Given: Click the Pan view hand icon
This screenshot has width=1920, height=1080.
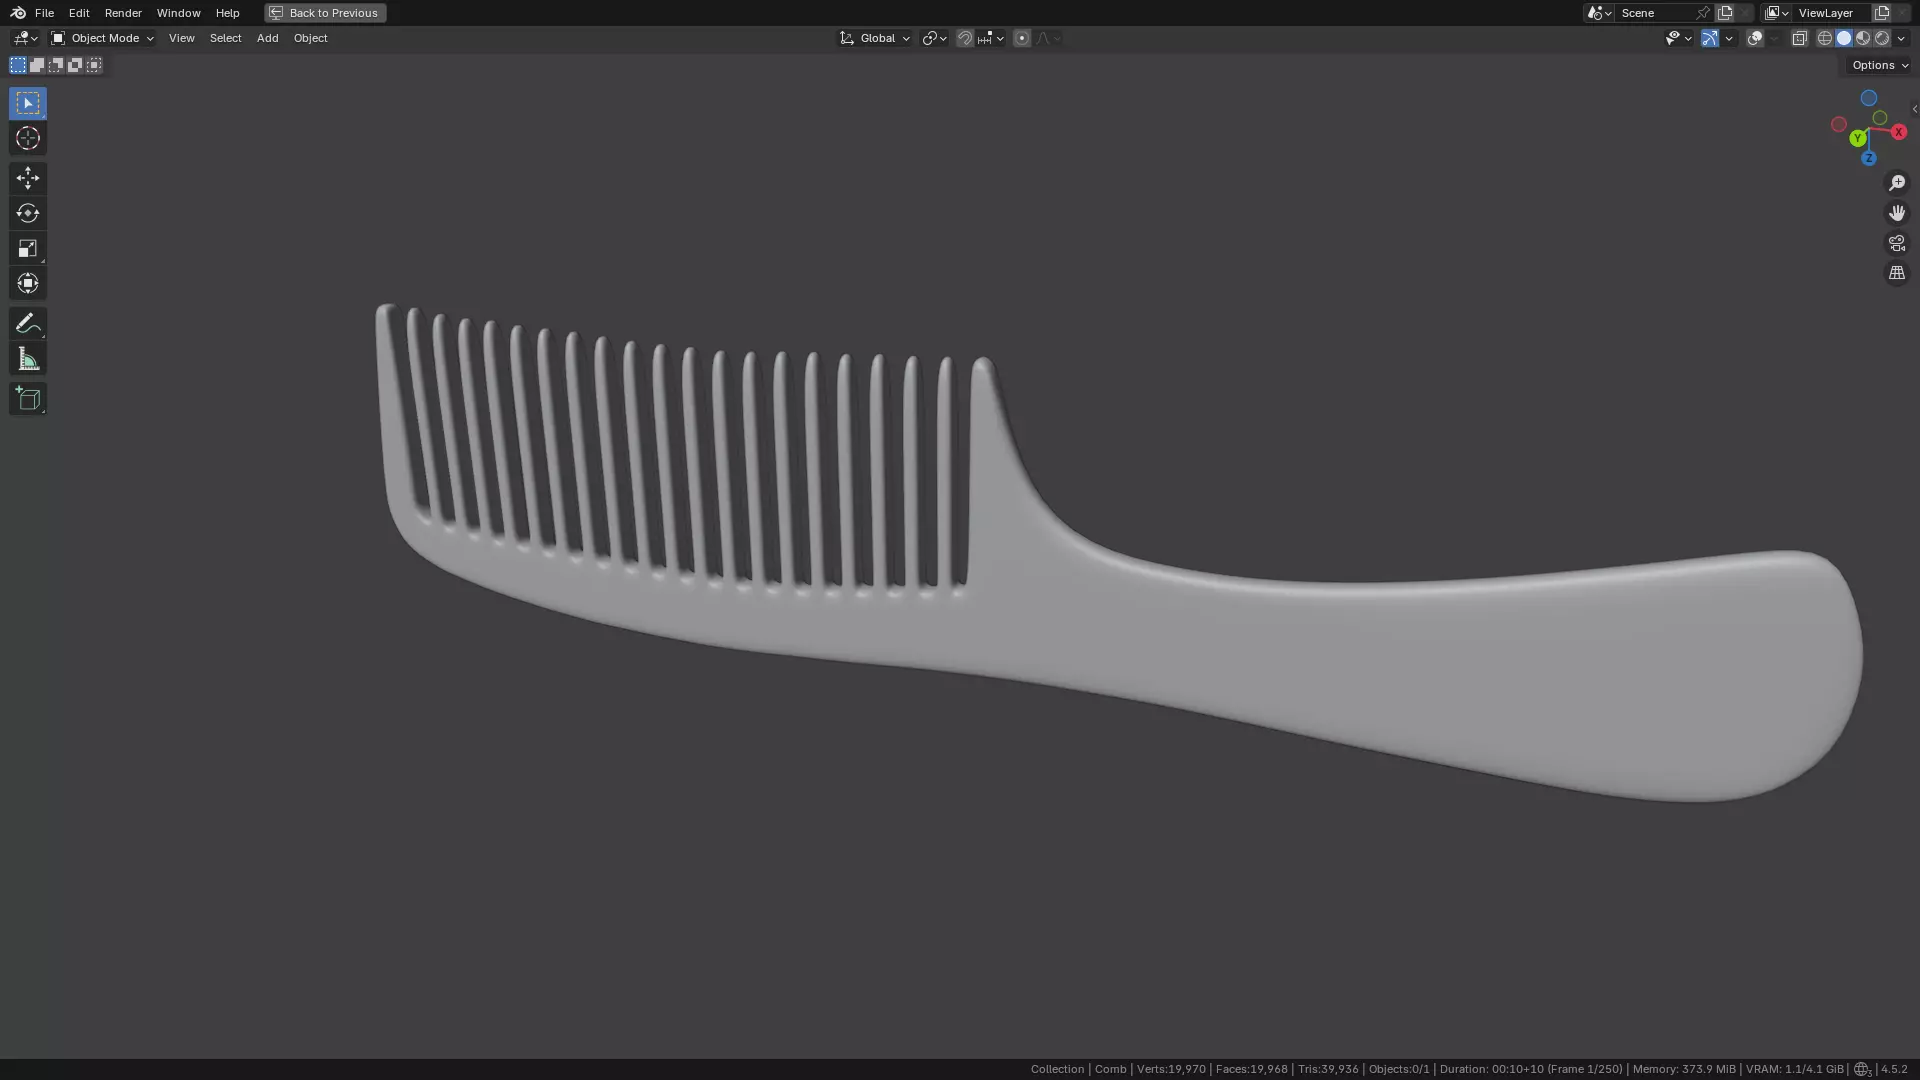Looking at the screenshot, I should [1897, 213].
